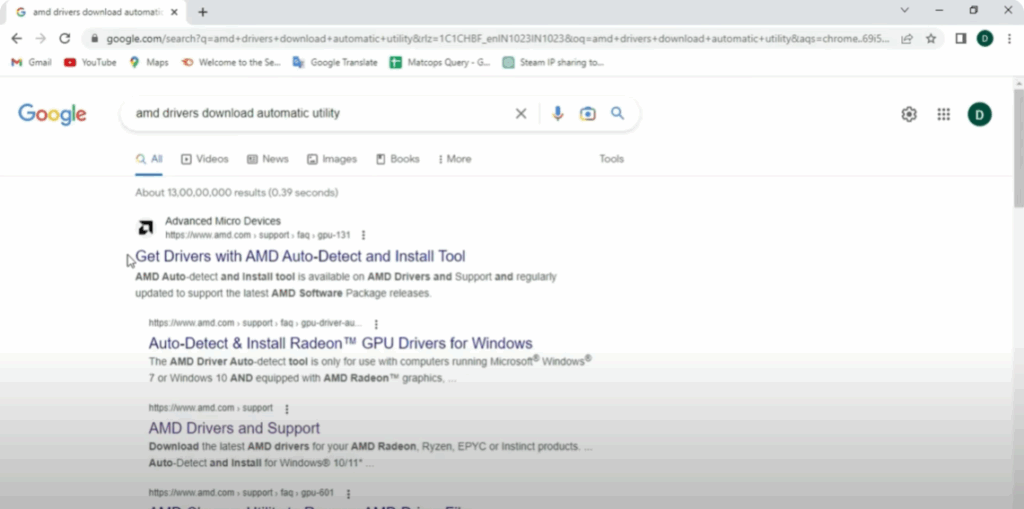Open a new tab with the plus icon
Image resolution: width=1024 pixels, height=509 pixels.
click(x=203, y=12)
